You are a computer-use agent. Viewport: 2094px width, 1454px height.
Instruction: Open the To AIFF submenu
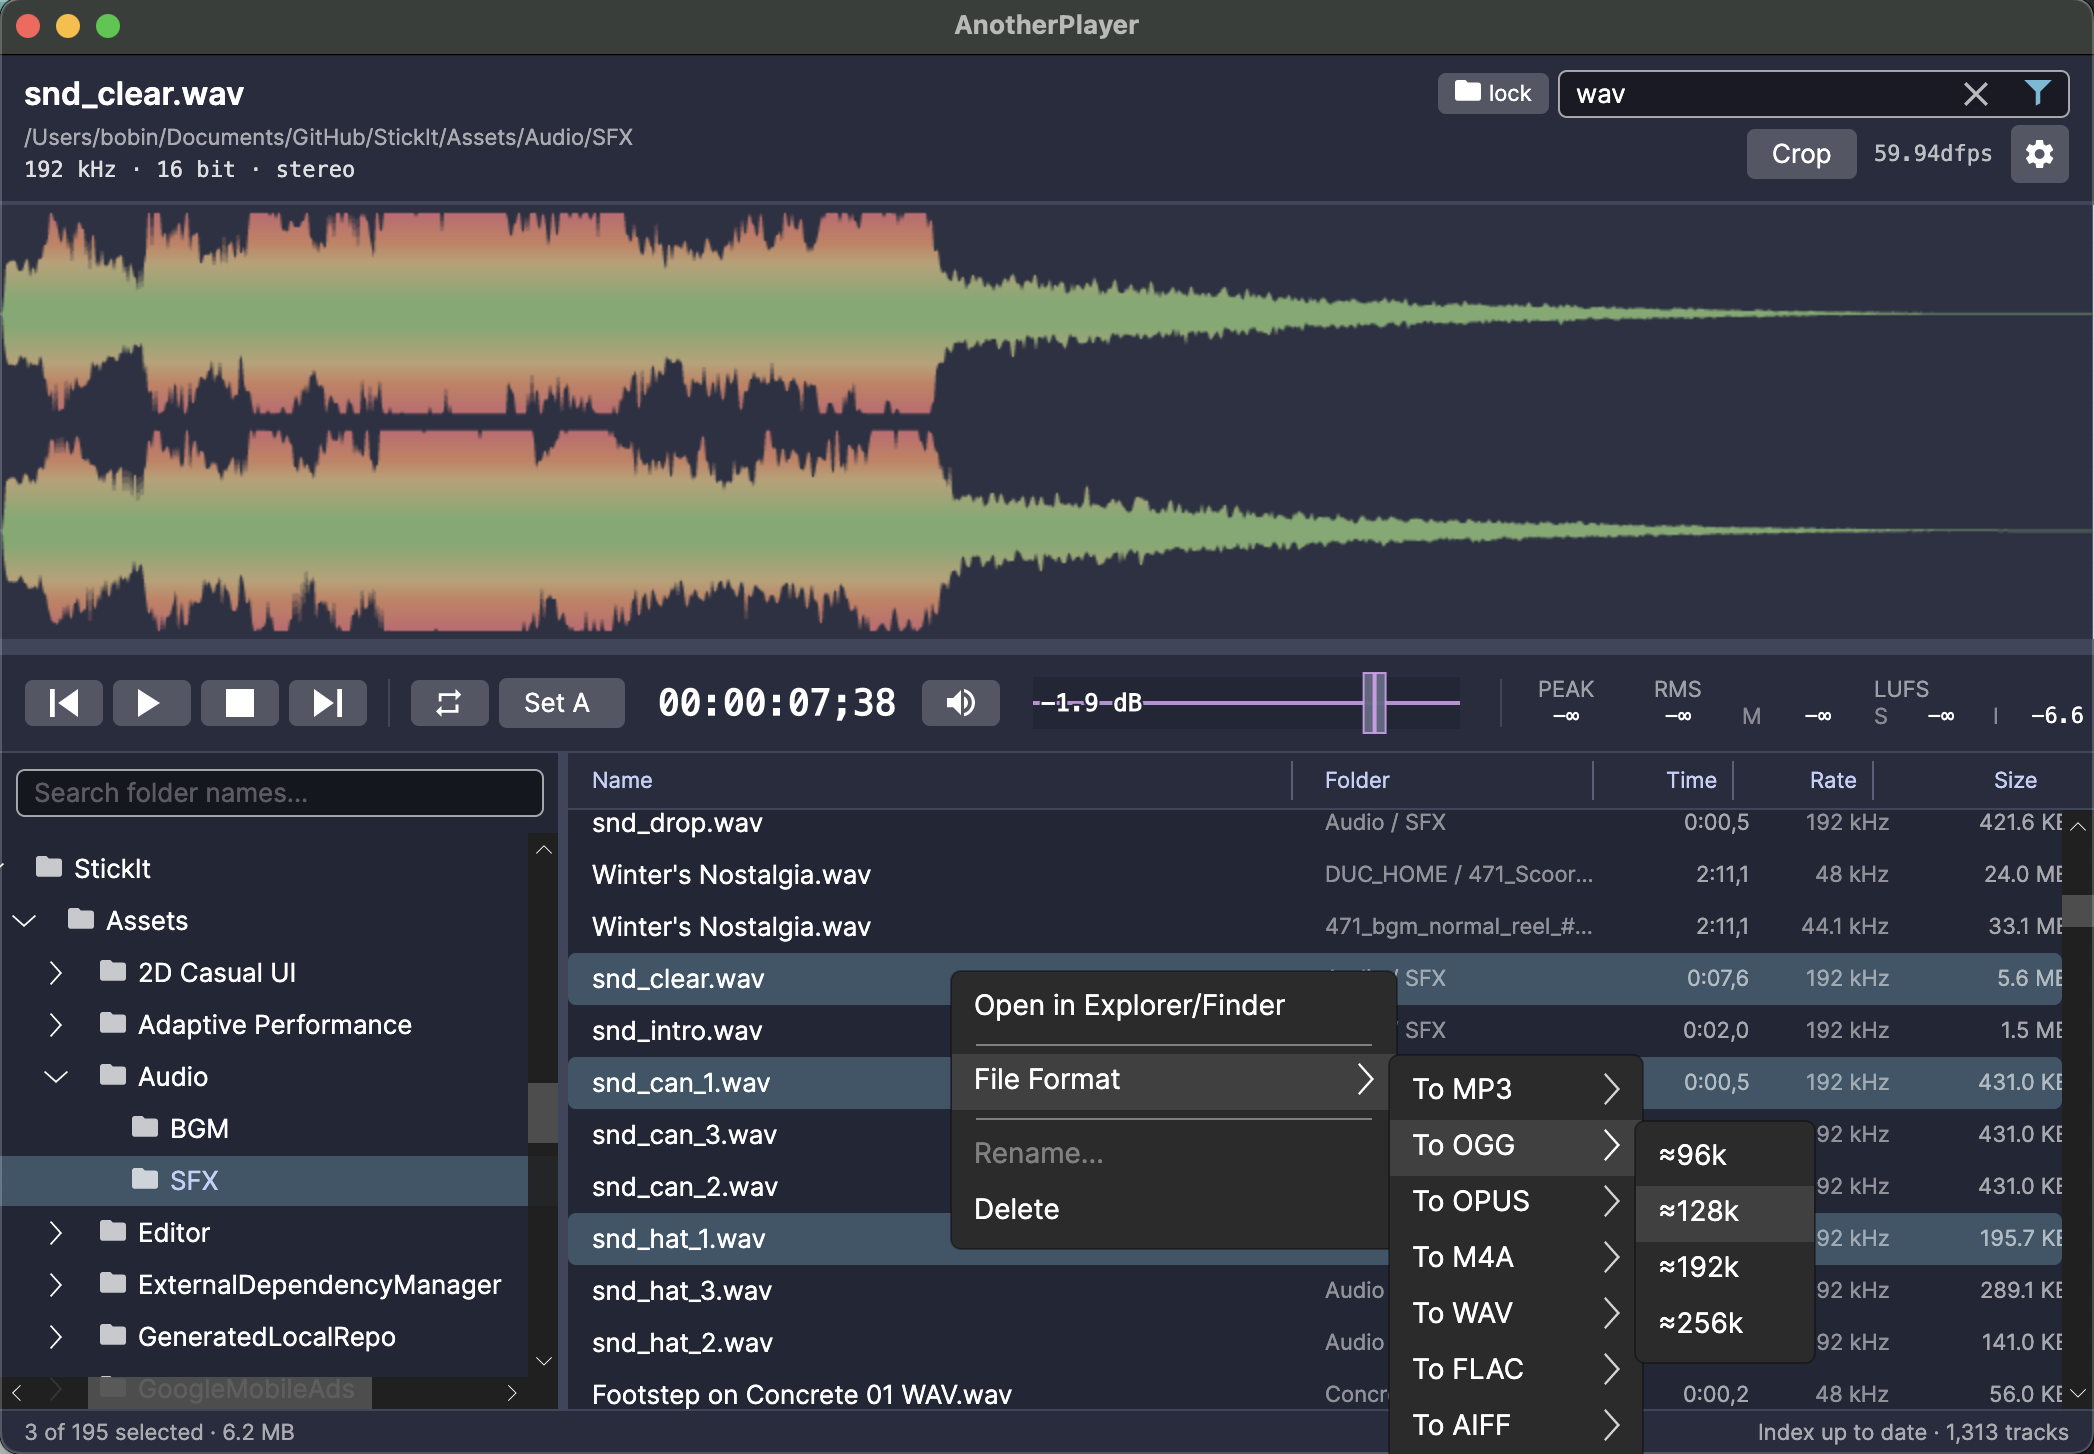(1515, 1425)
